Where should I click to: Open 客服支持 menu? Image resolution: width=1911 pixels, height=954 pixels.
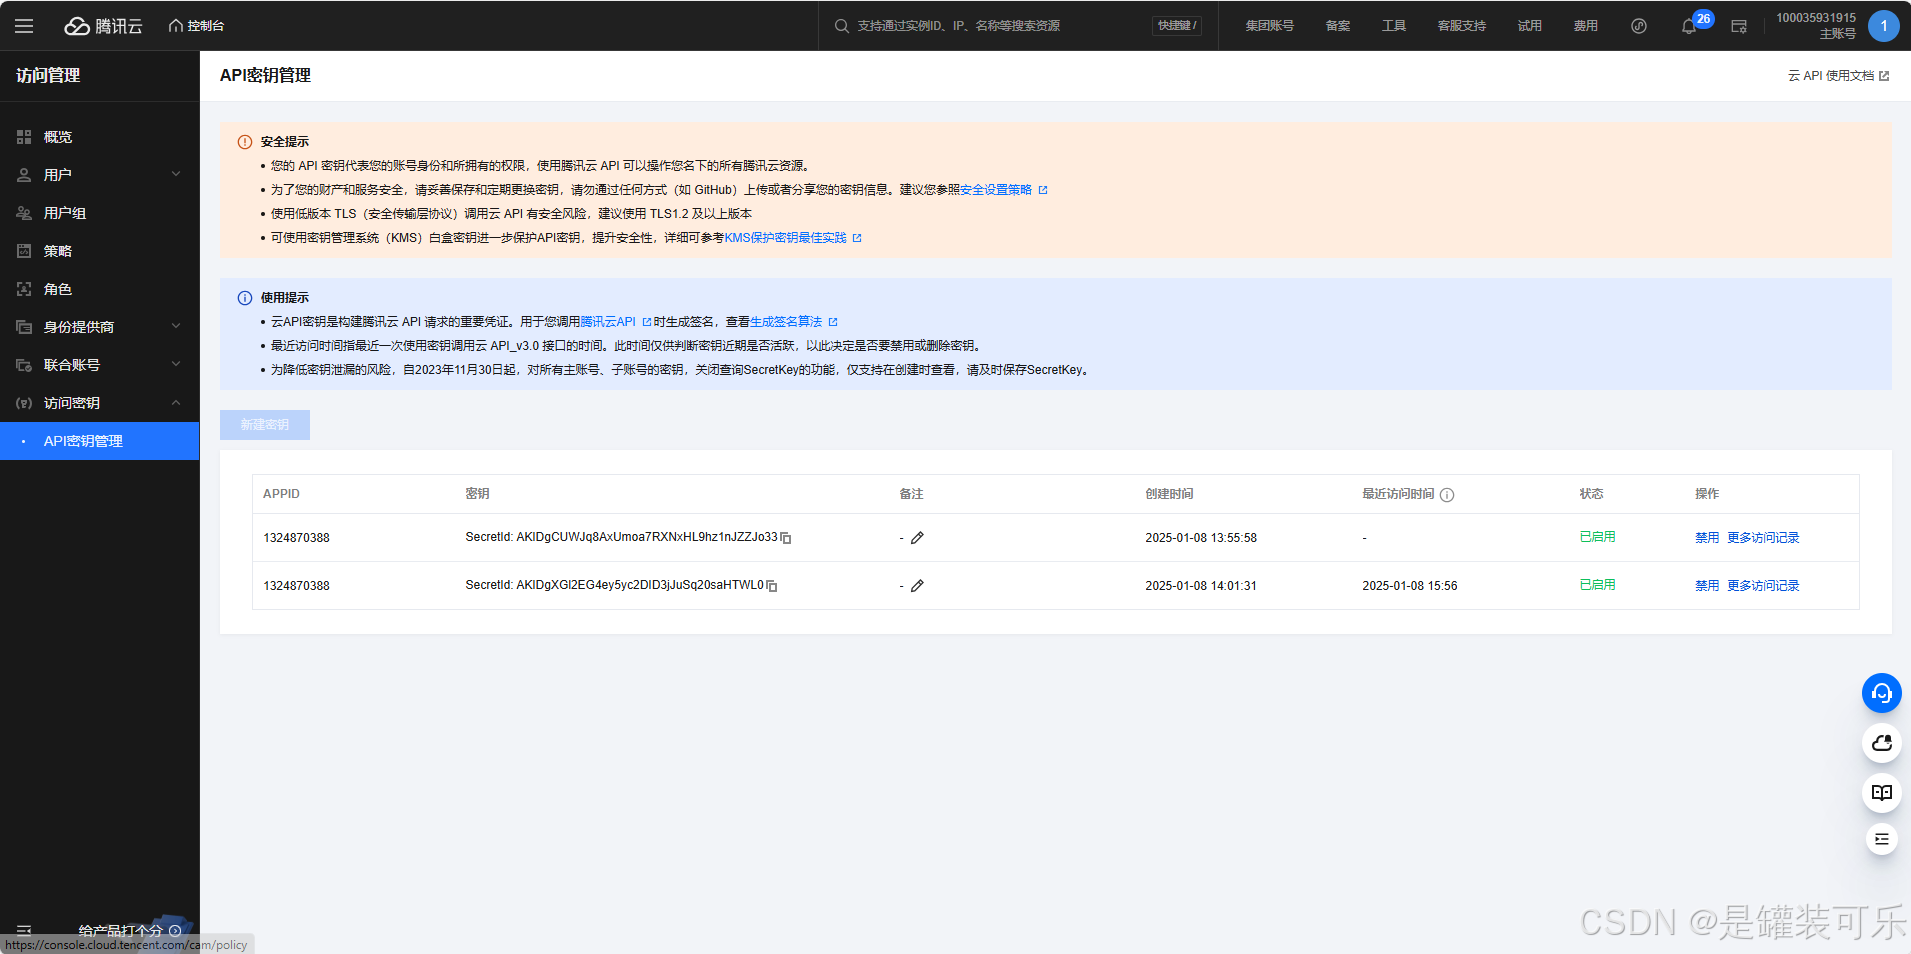coord(1462,26)
